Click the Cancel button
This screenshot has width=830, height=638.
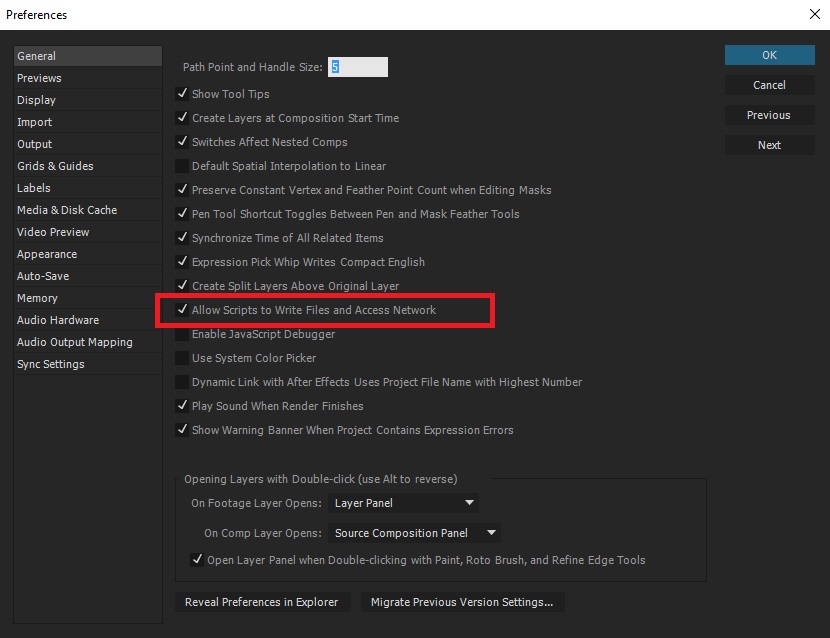click(770, 85)
